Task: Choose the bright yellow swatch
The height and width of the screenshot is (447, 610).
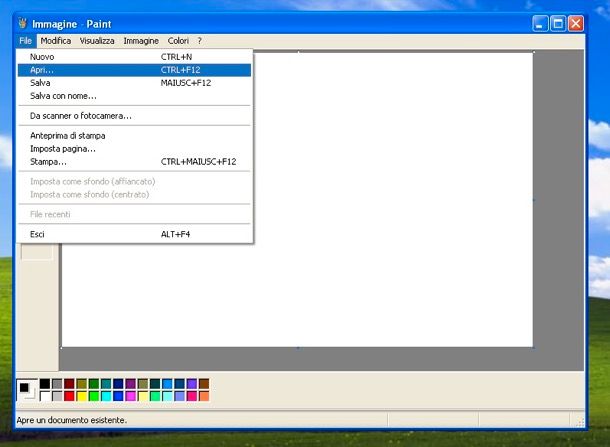Action: [x=82, y=396]
